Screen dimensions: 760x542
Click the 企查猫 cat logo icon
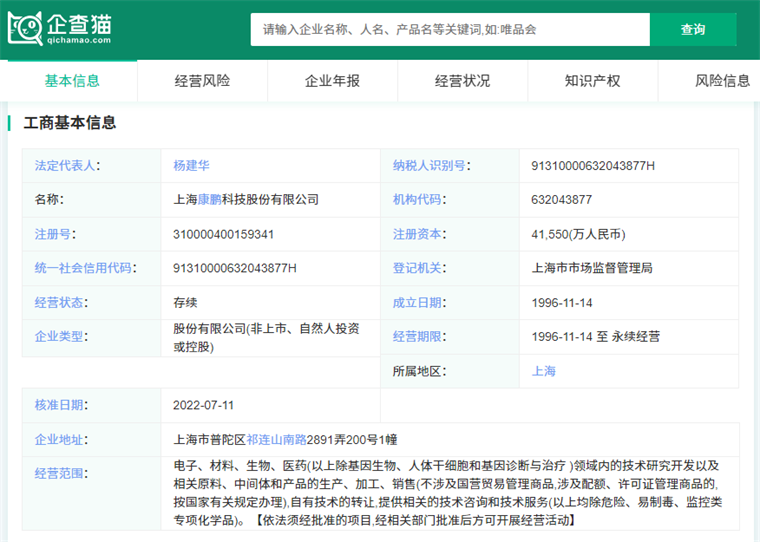[25, 29]
